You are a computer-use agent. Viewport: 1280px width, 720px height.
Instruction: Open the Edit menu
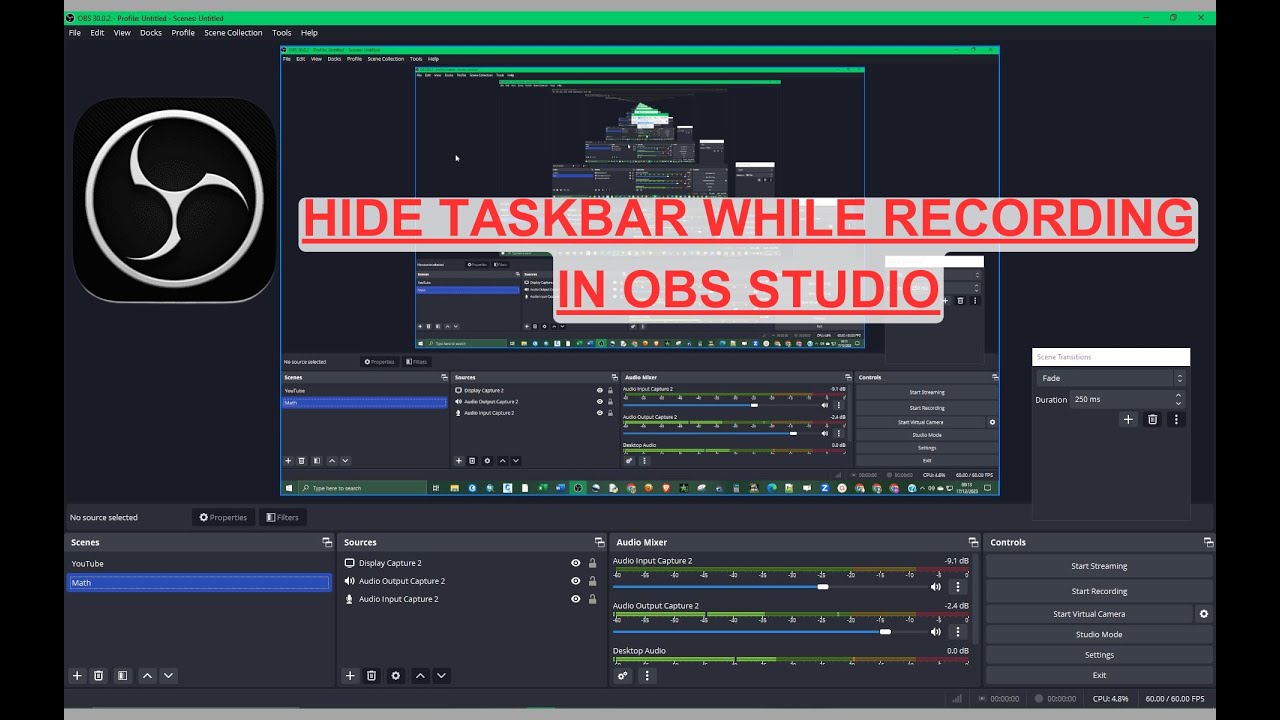coord(97,33)
